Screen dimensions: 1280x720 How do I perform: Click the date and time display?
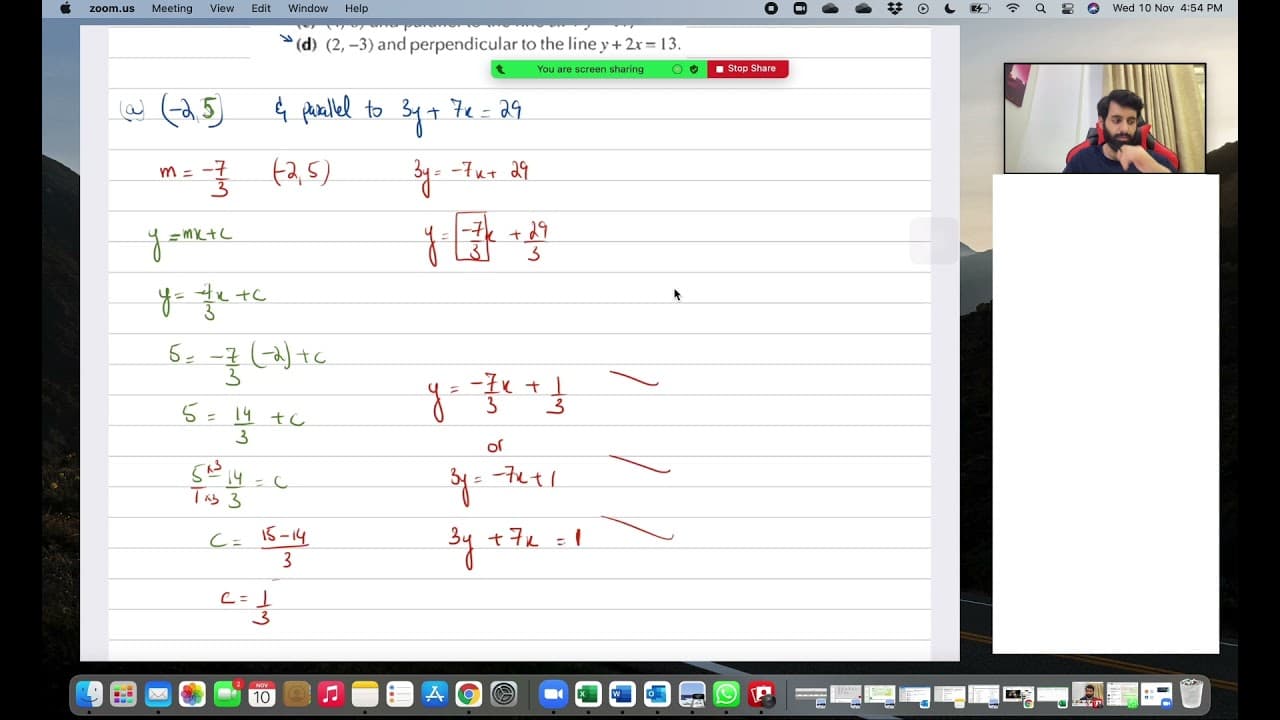(1167, 8)
